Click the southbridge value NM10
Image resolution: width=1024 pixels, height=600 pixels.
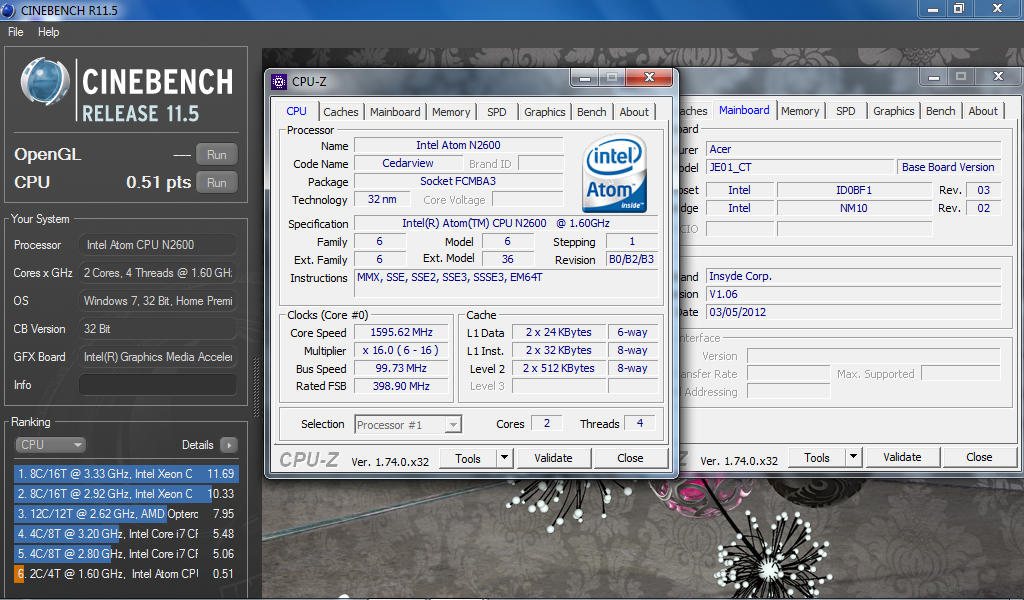(854, 208)
